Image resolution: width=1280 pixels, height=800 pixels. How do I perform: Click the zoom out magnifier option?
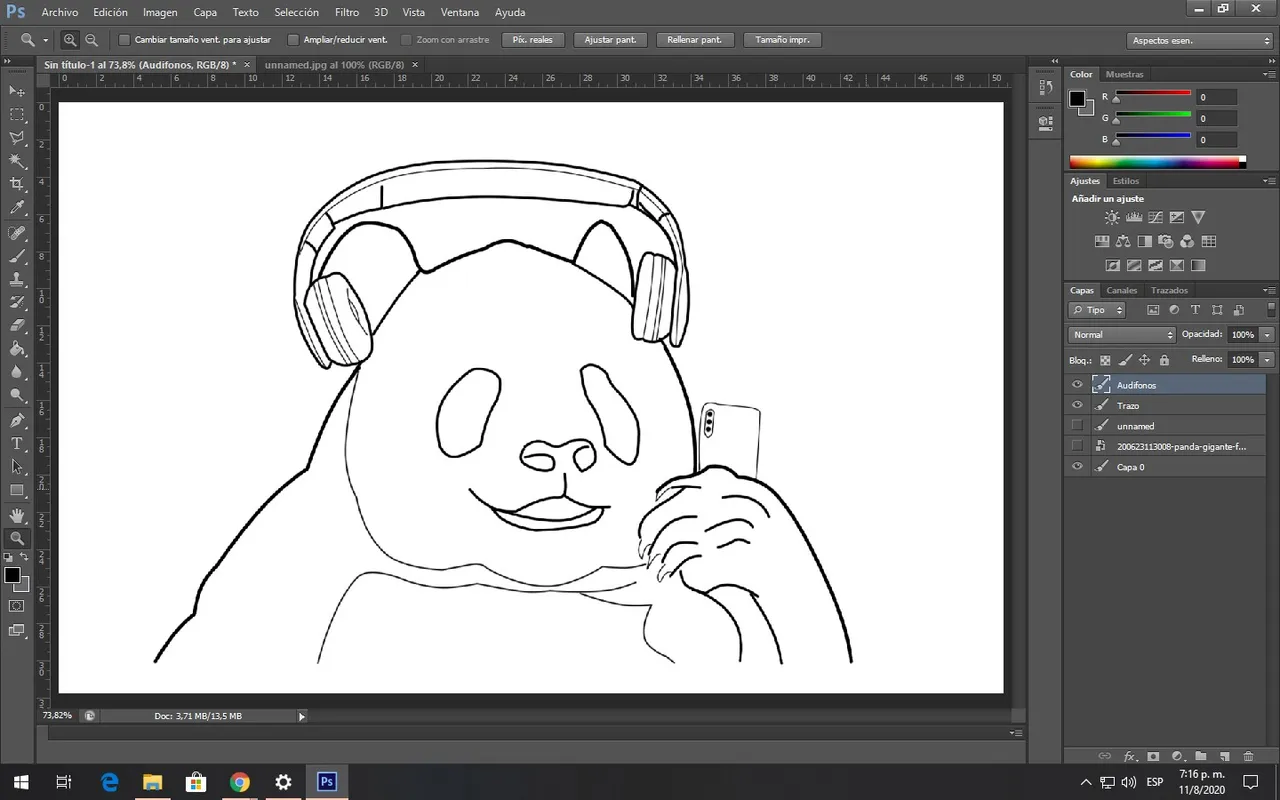click(x=92, y=40)
